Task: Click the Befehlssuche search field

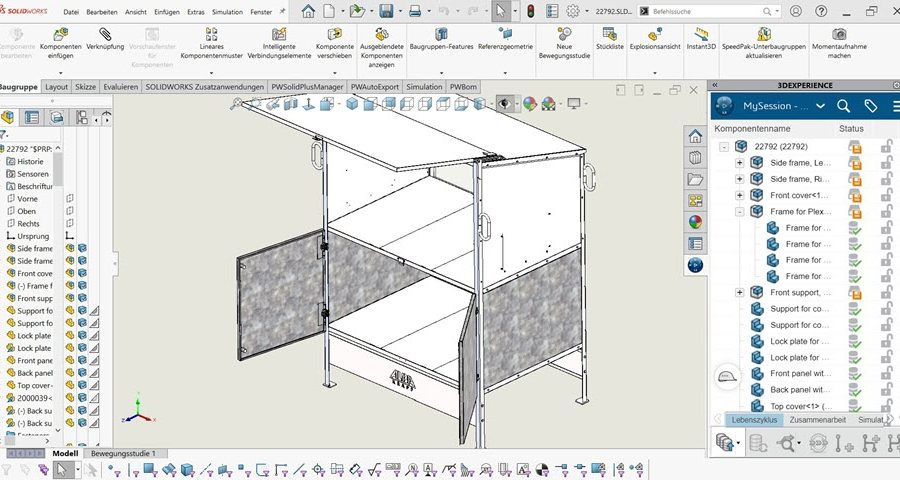Action: 710,11
